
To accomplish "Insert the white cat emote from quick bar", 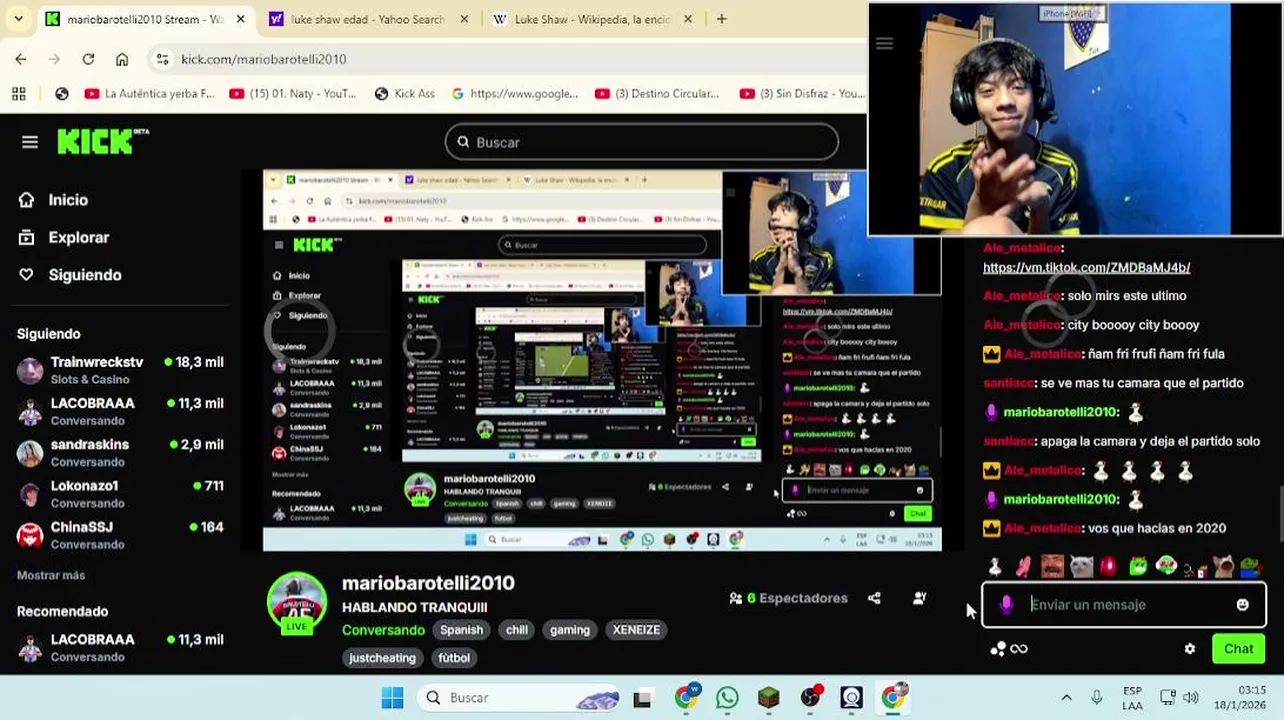I will 1081,567.
